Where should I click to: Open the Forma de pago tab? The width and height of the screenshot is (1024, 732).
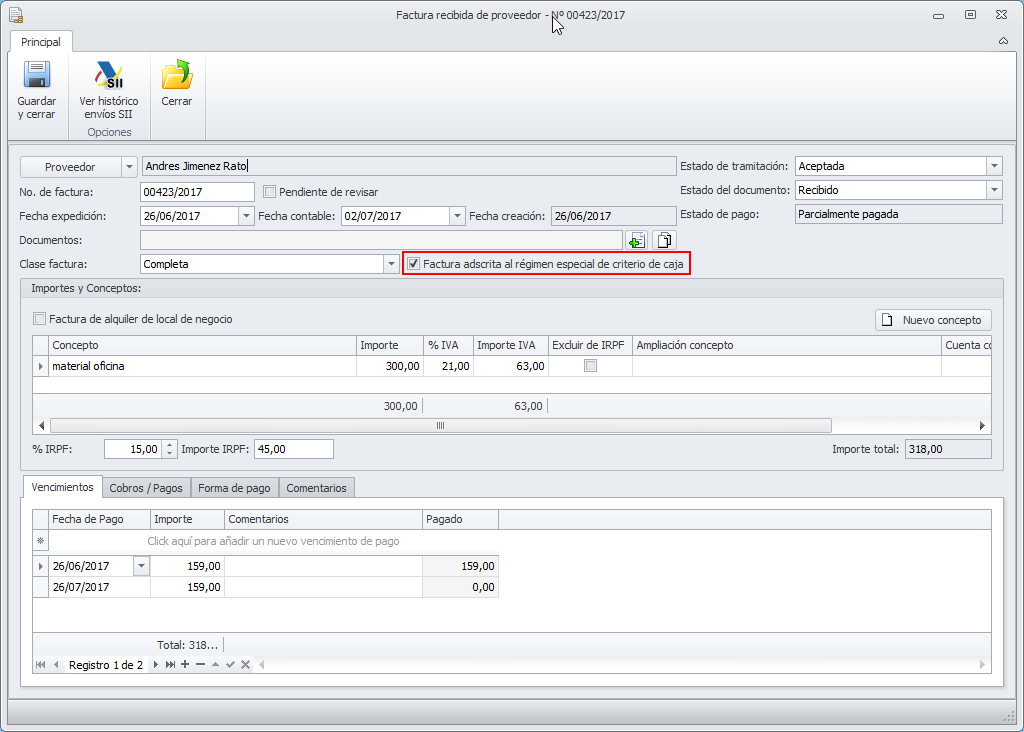[x=234, y=488]
